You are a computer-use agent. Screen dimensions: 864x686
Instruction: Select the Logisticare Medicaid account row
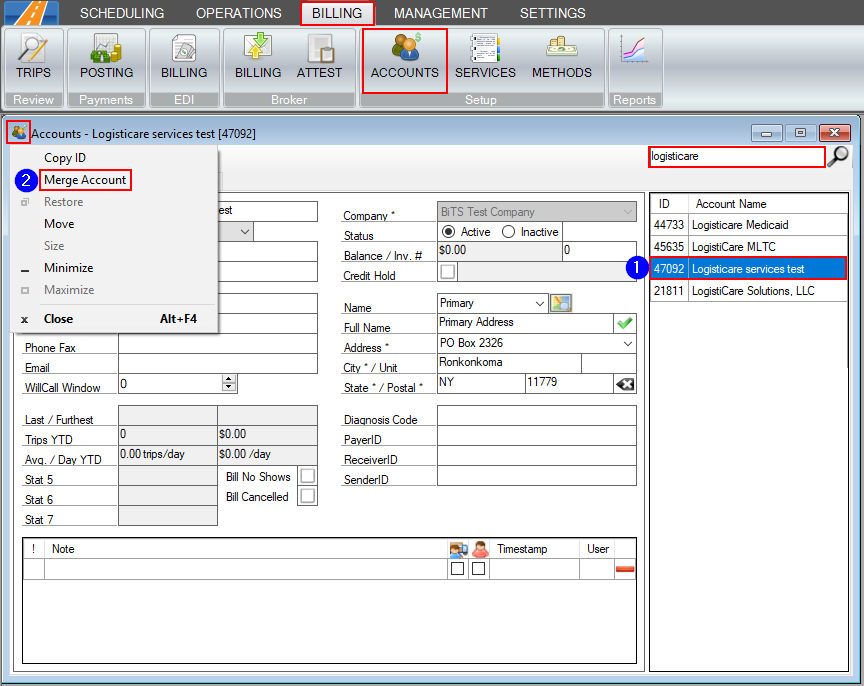749,225
